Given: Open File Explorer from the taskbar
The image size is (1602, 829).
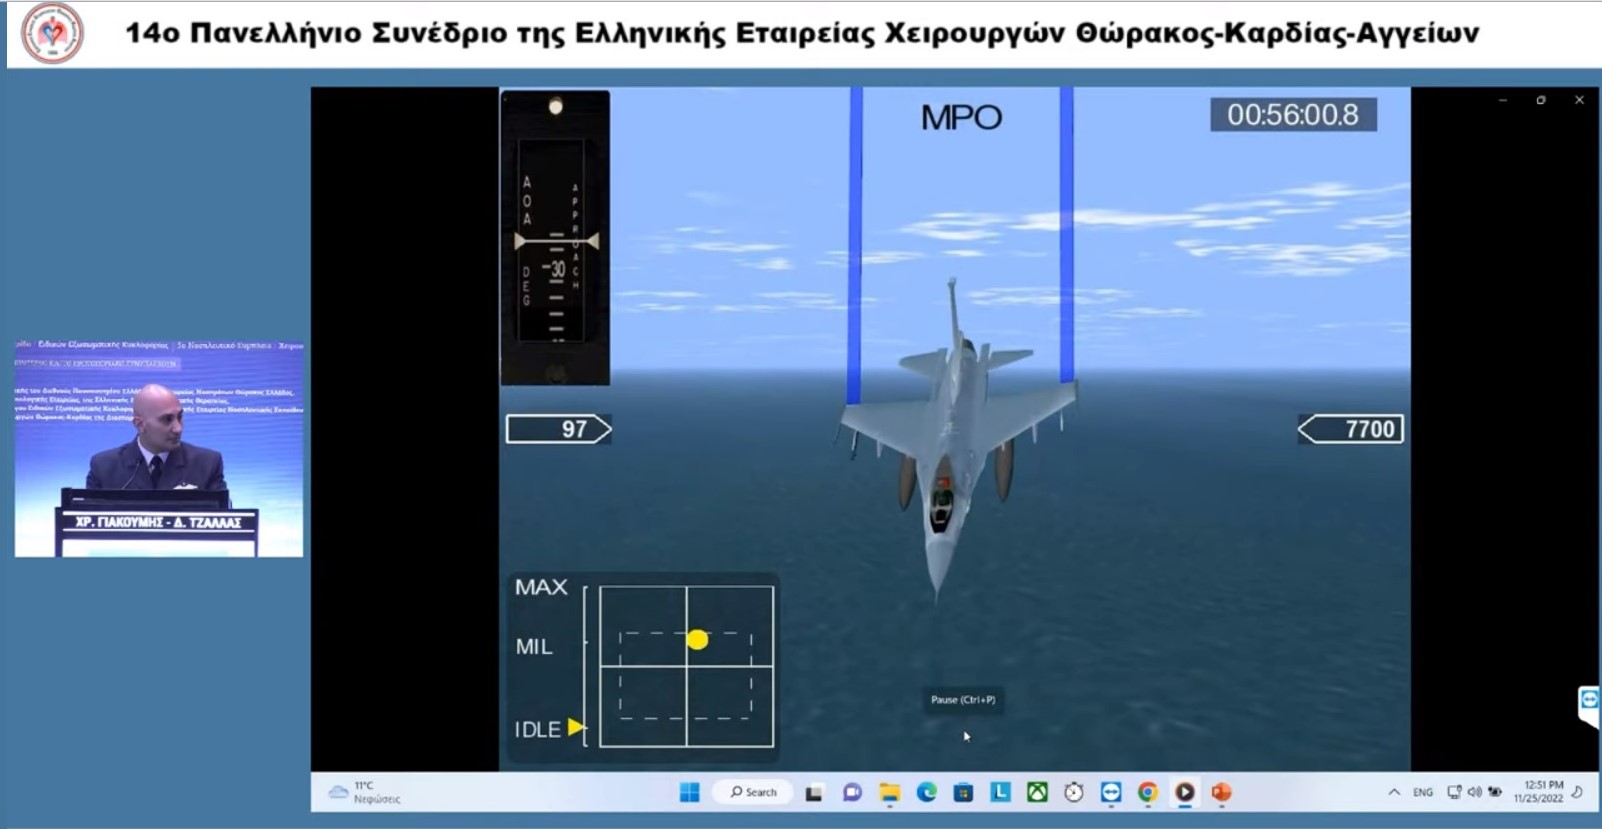Looking at the screenshot, I should (x=889, y=793).
